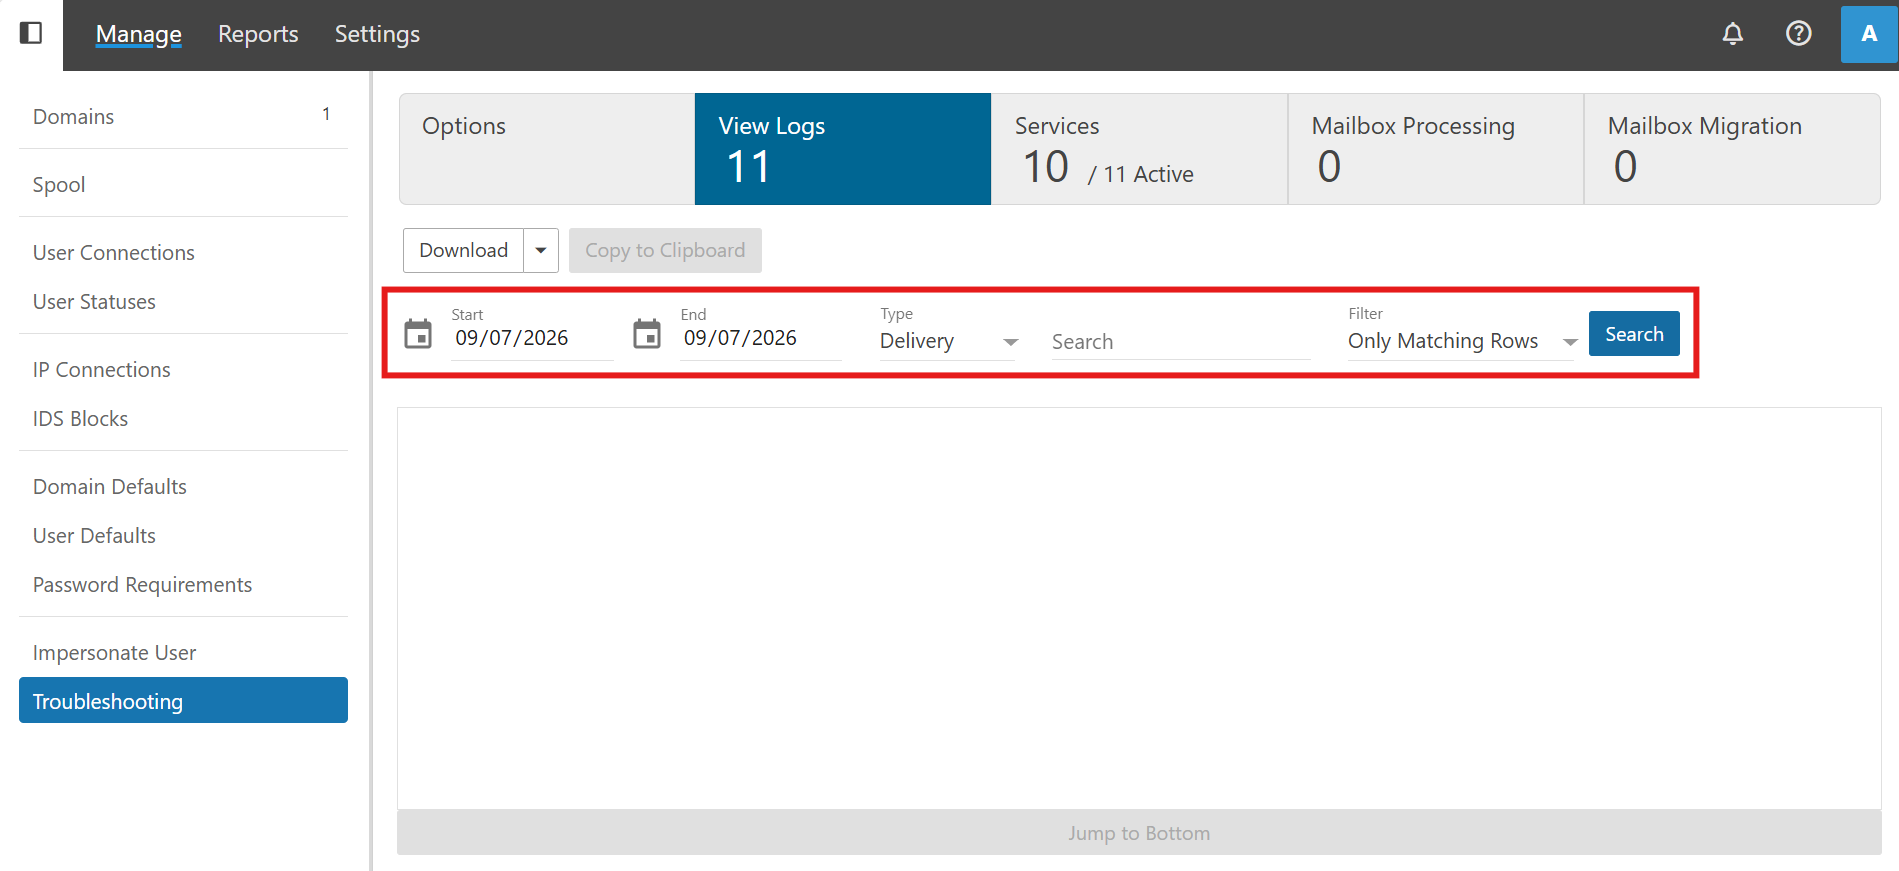Open the notifications bell

coord(1733,34)
